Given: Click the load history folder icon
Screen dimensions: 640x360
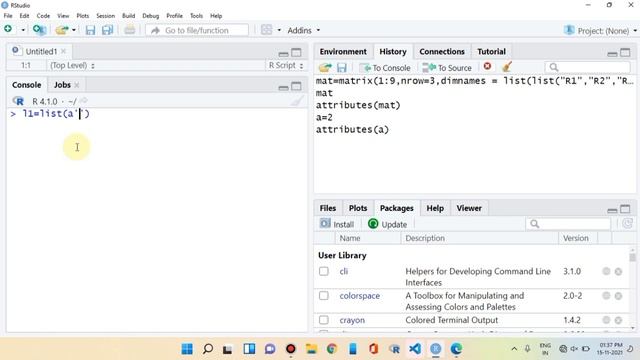Looking at the screenshot, I should tap(325, 67).
